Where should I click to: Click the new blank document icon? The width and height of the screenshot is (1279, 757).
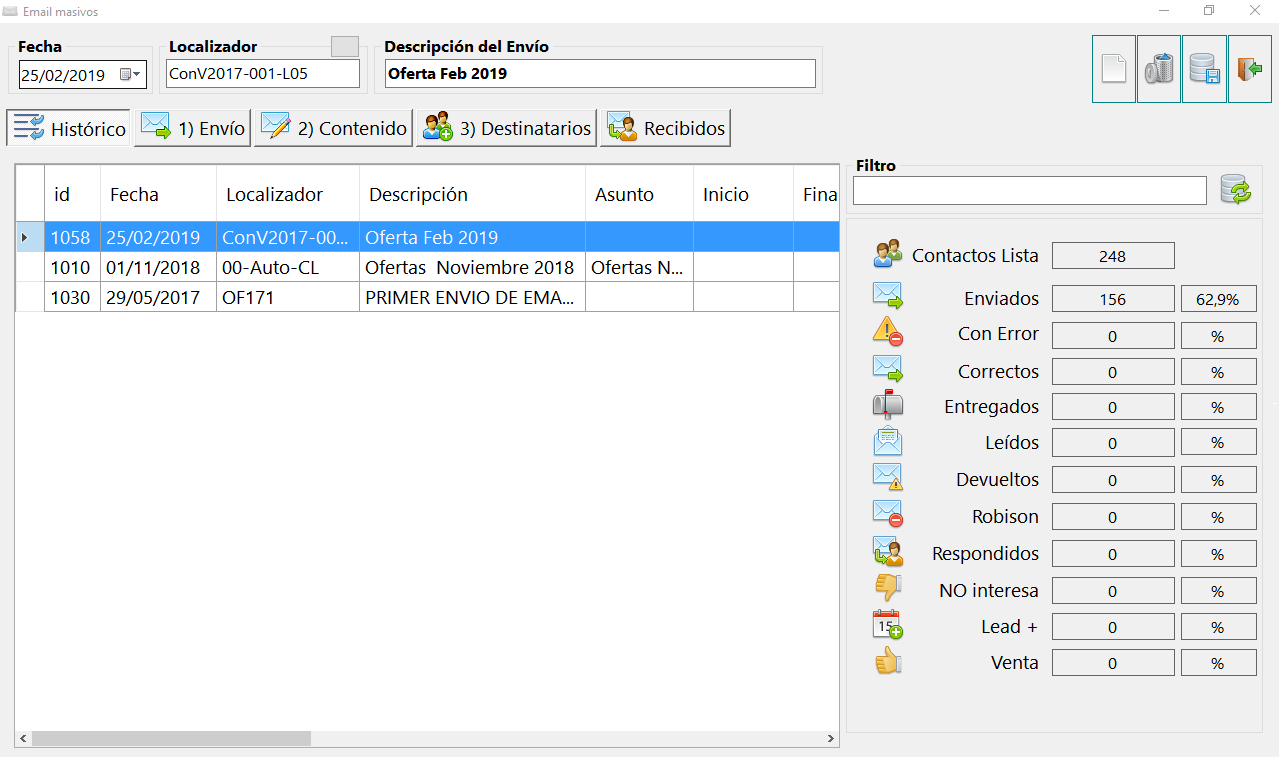[x=1114, y=69]
